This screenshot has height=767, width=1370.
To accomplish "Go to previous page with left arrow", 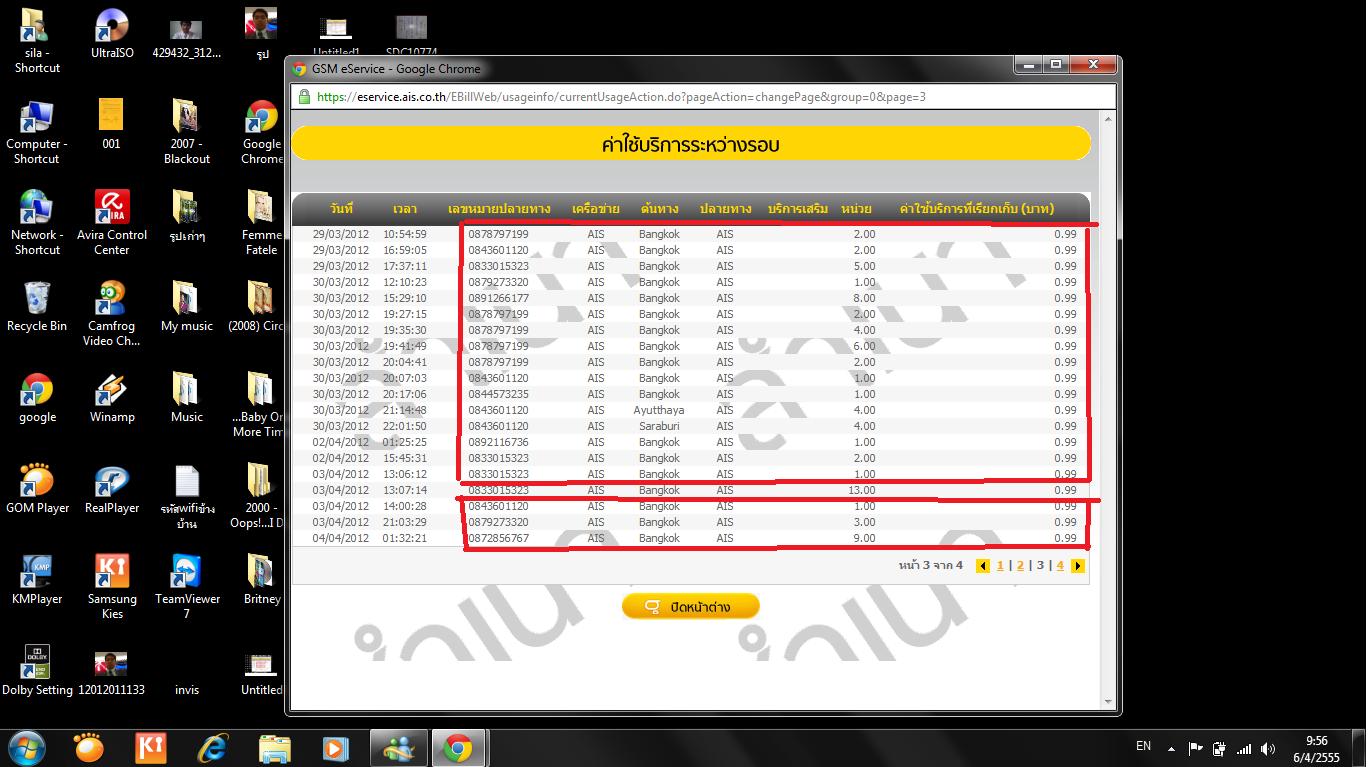I will pyautogui.click(x=983, y=566).
